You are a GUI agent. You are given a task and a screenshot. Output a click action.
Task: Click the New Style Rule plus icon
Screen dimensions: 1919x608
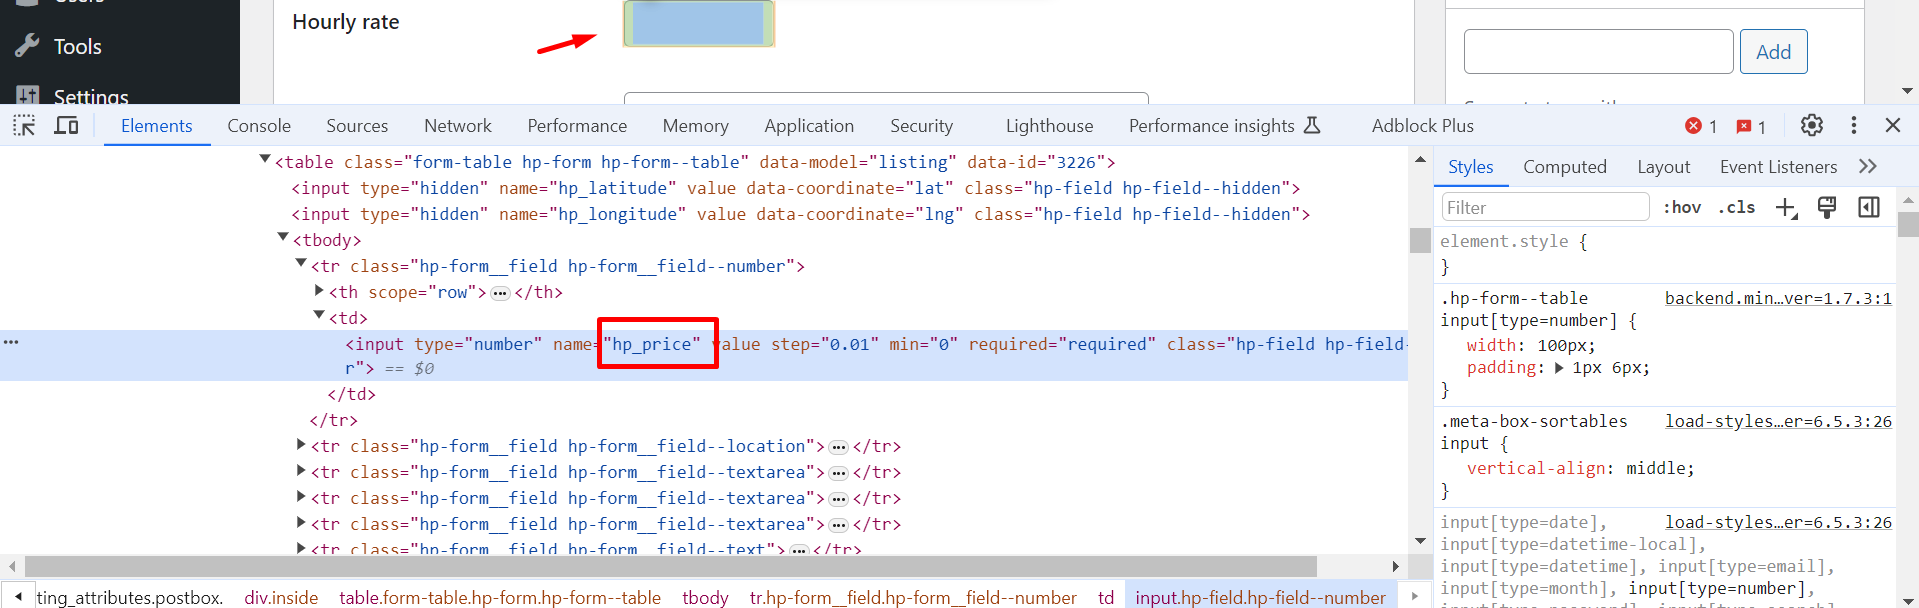click(x=1787, y=208)
